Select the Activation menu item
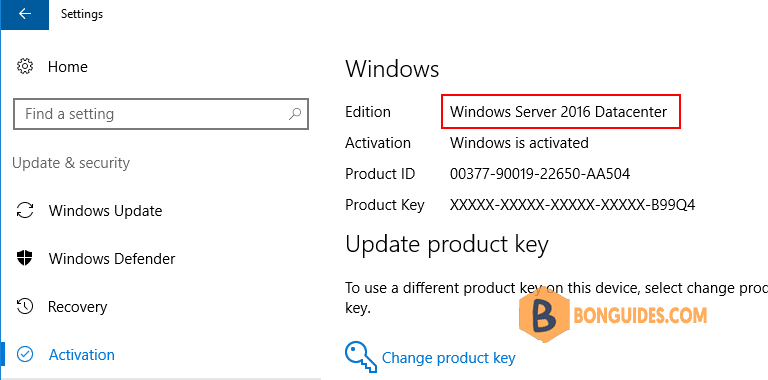This screenshot has width=768, height=380. (82, 355)
